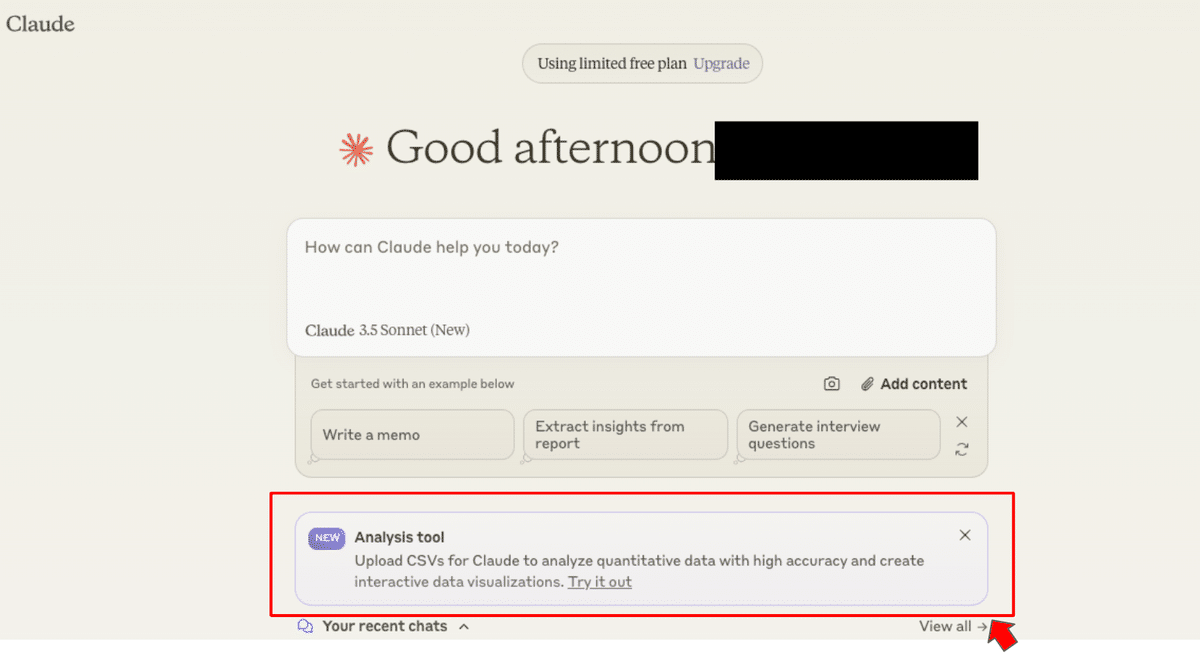Image resolution: width=1200 pixels, height=659 pixels.
Task: Open the Upgrade link
Action: (x=722, y=63)
